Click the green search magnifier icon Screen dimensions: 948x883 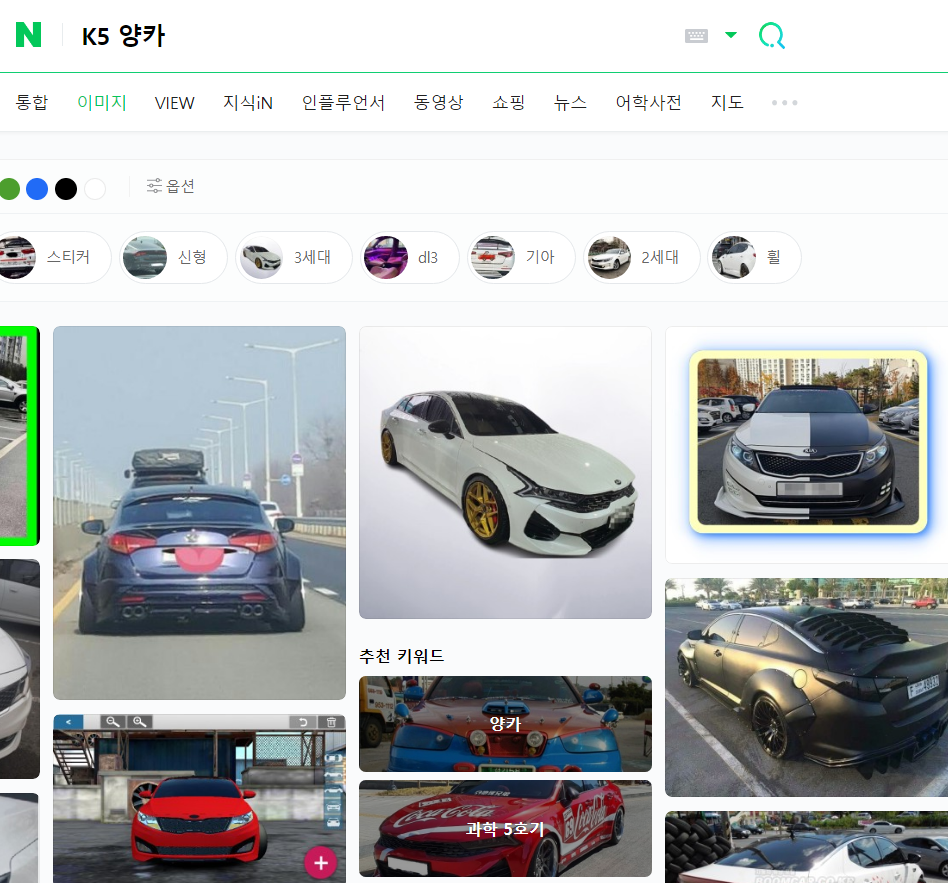pos(772,36)
